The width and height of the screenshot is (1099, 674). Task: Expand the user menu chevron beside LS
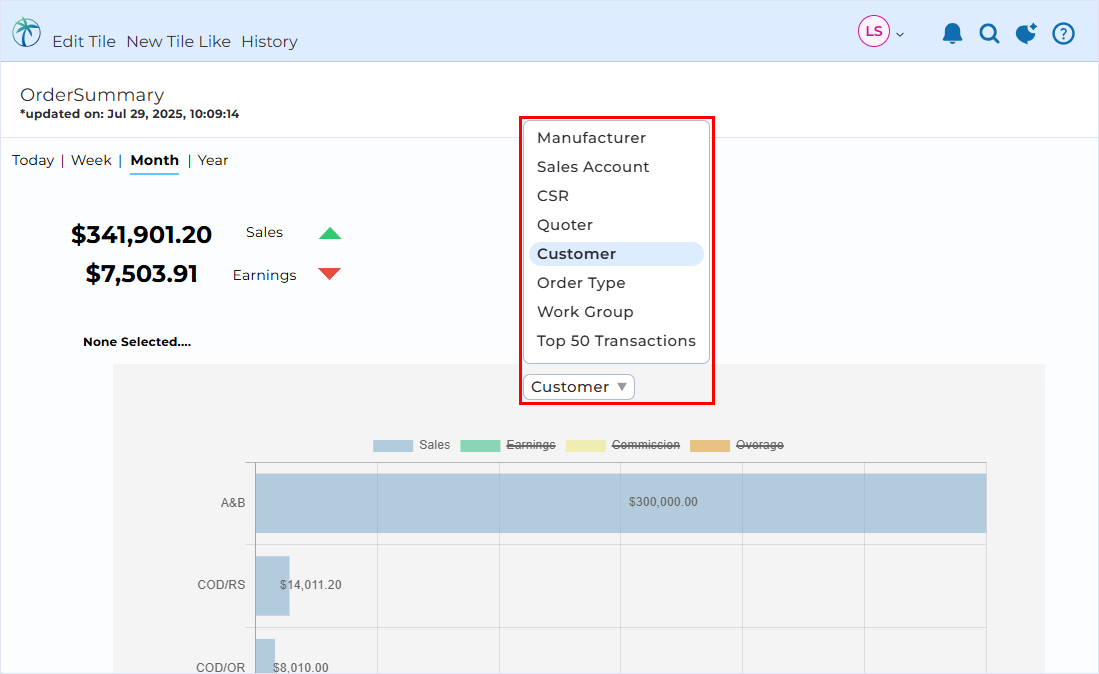coord(900,34)
